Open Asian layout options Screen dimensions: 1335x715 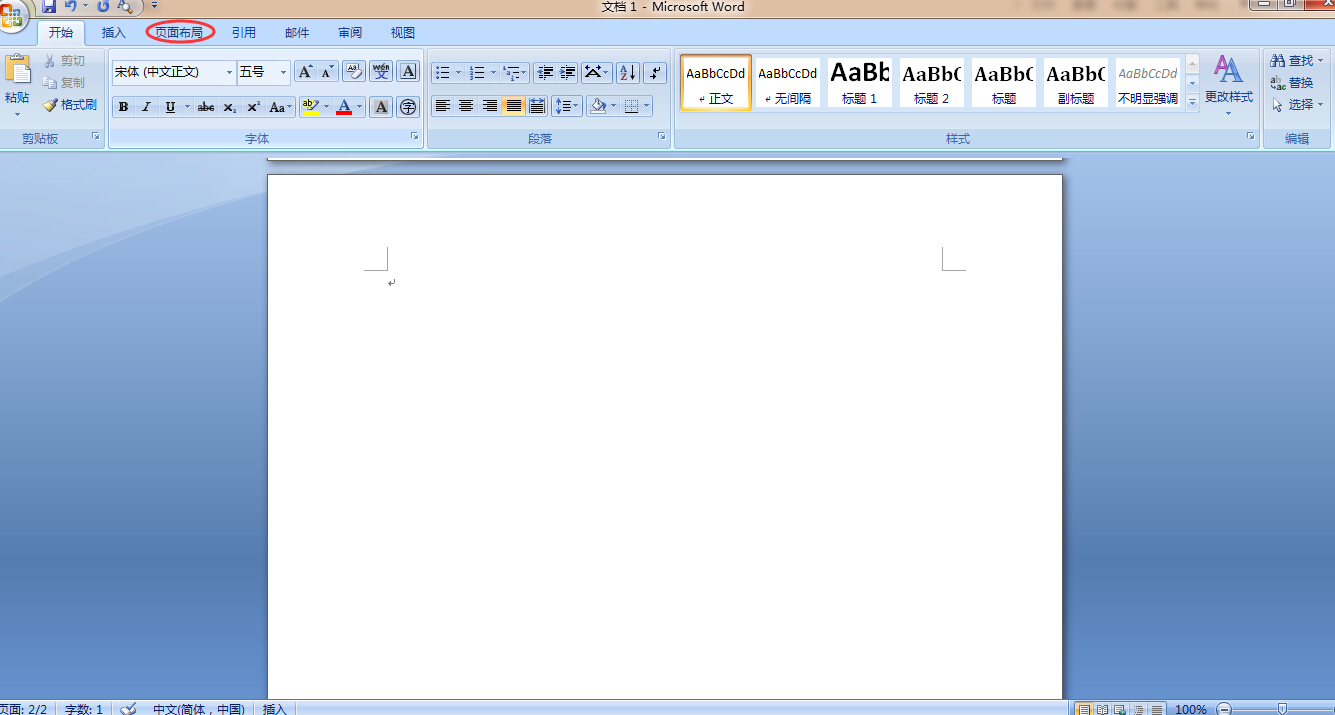(597, 73)
